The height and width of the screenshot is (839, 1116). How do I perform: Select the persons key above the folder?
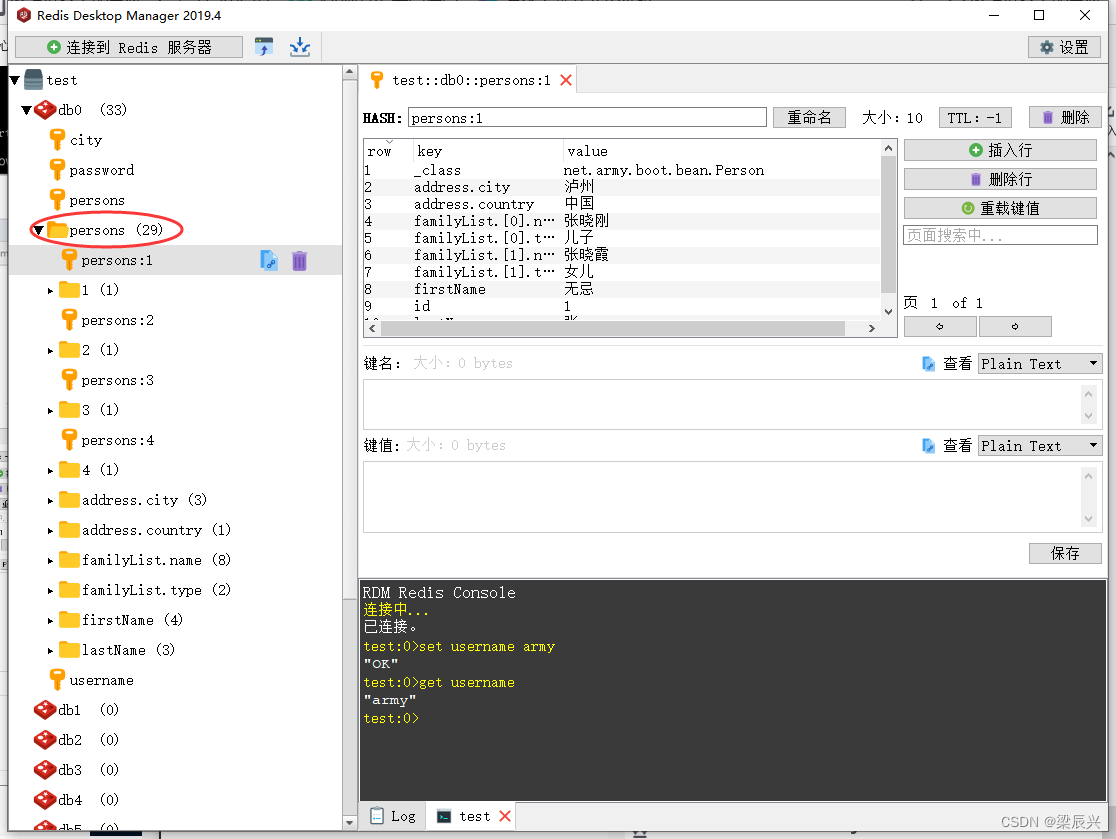click(x=97, y=200)
